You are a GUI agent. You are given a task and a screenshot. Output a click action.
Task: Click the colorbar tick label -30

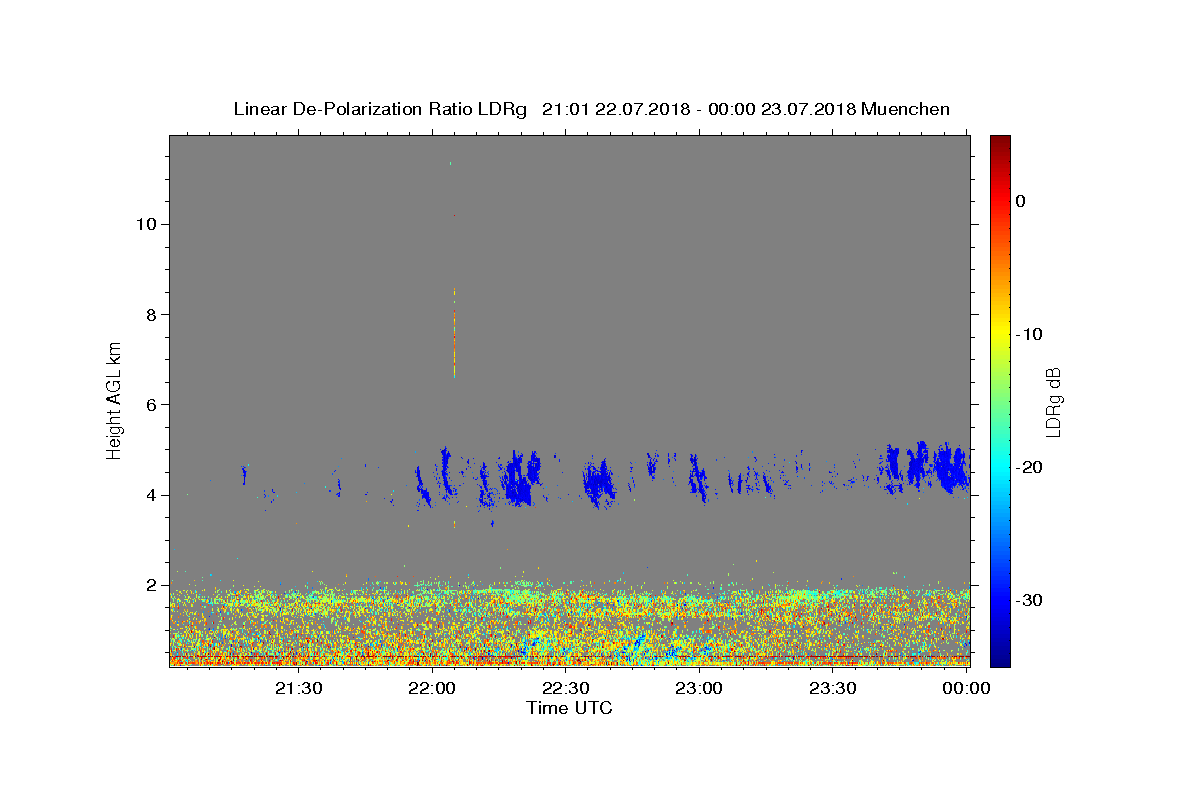pyautogui.click(x=1029, y=600)
